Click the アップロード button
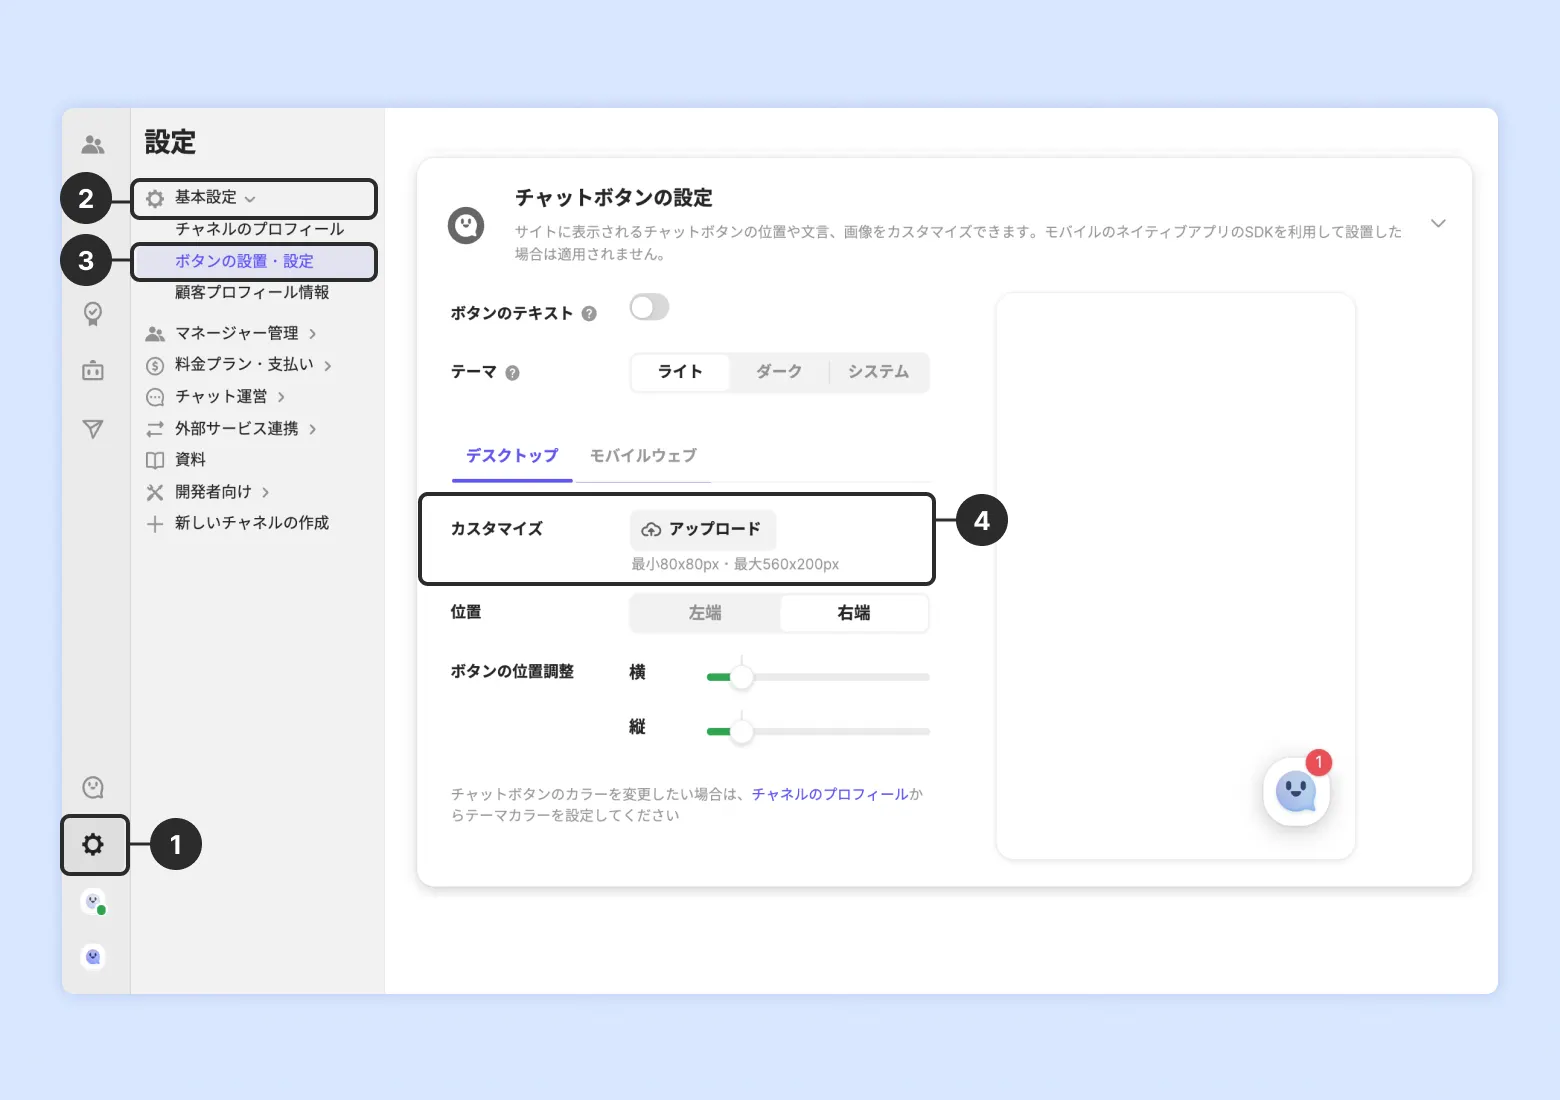 702,529
